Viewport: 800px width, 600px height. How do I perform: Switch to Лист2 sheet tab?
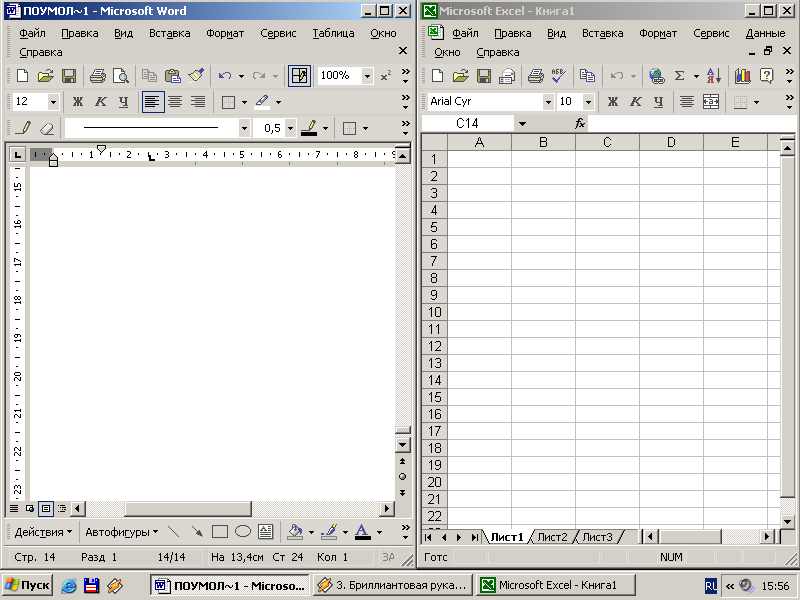point(553,537)
